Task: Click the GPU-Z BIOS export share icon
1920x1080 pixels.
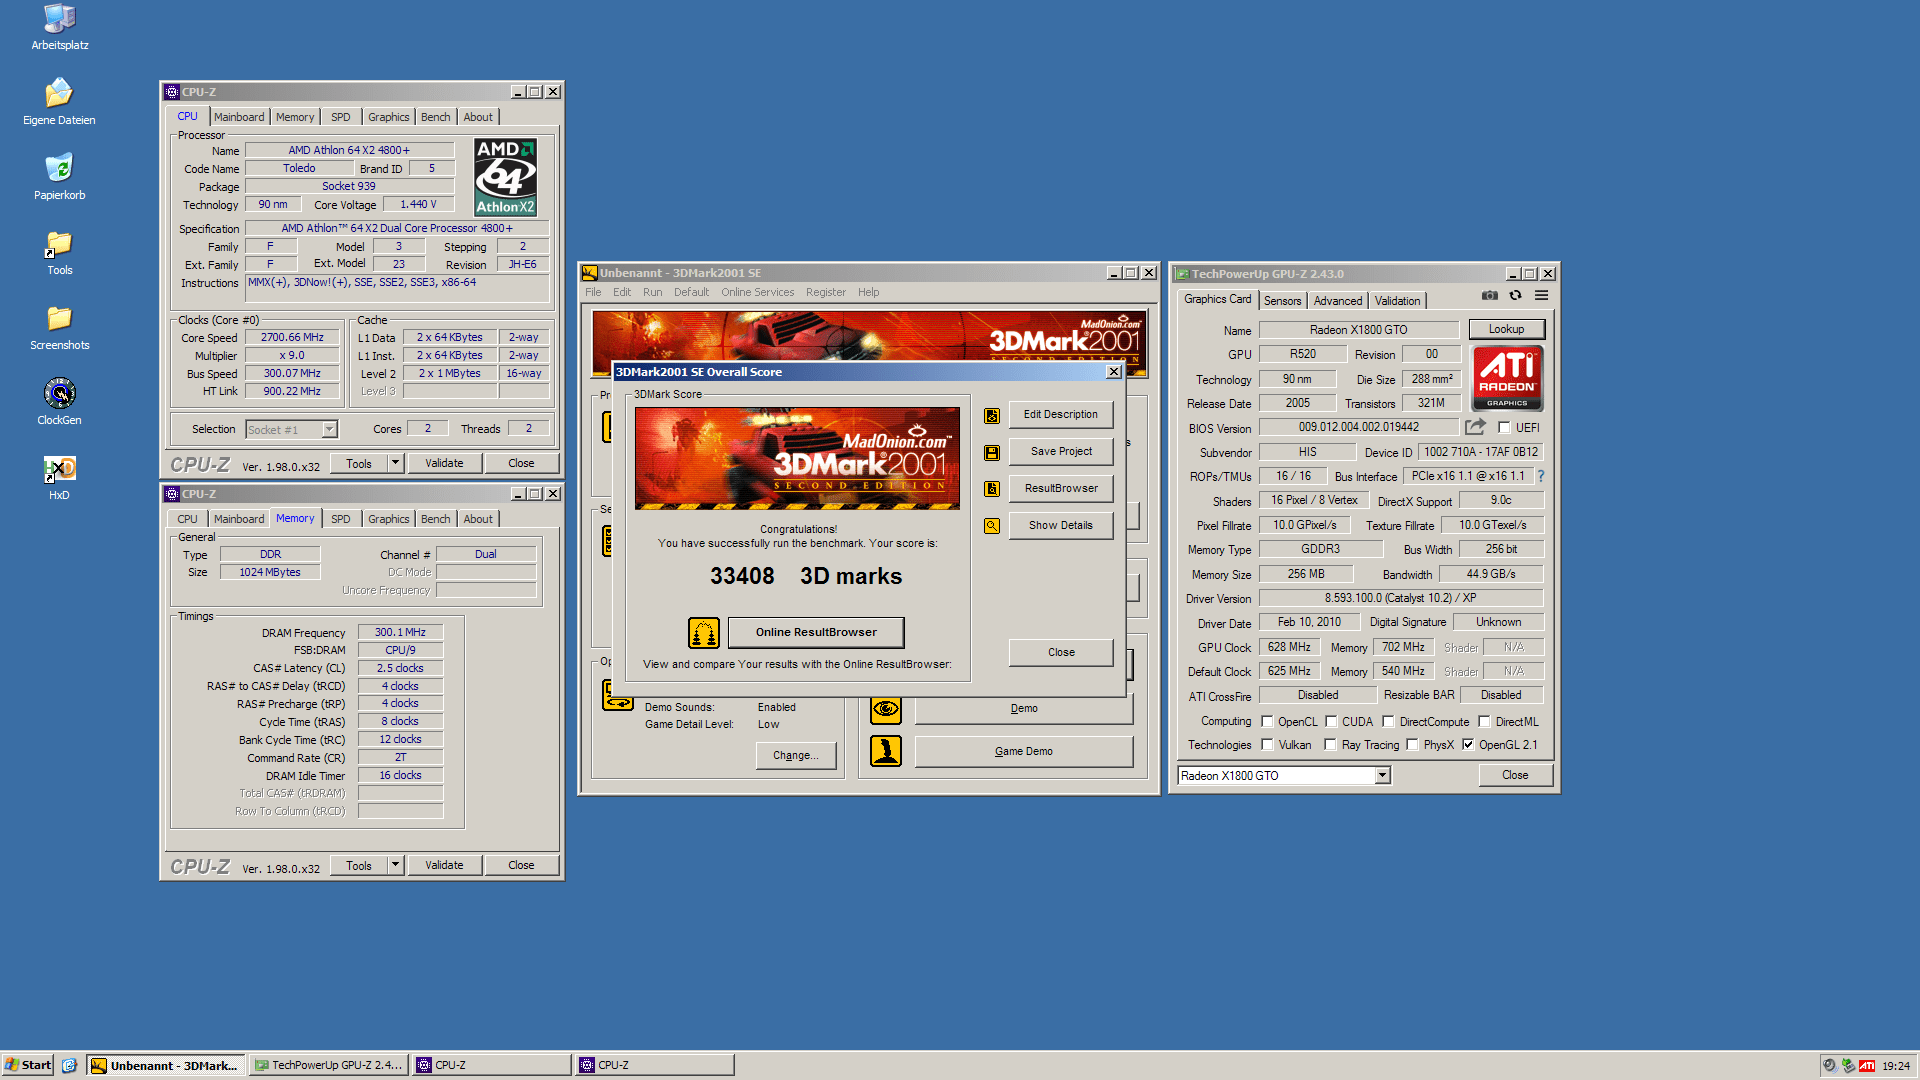Action: click(1476, 427)
